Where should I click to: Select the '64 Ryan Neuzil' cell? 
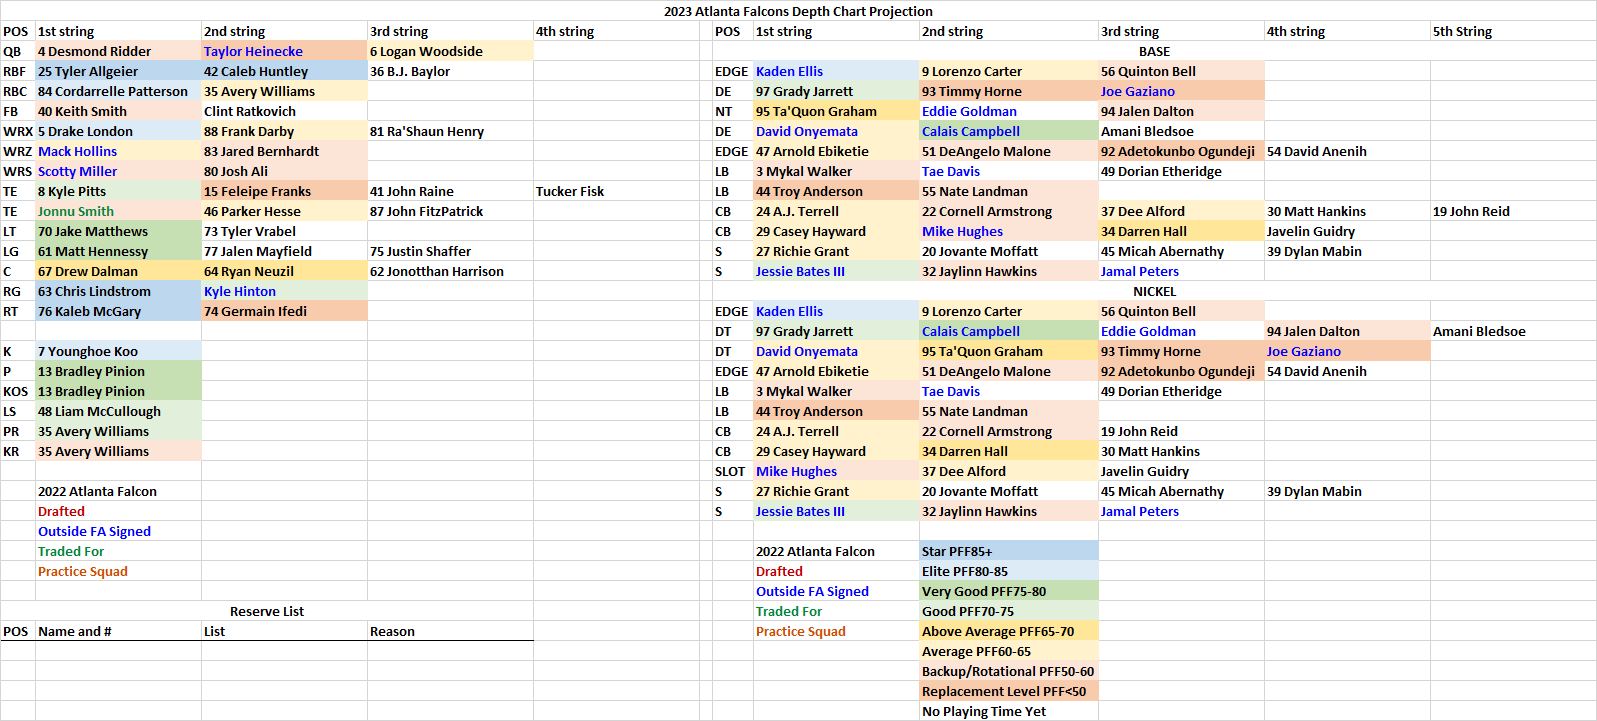[284, 271]
